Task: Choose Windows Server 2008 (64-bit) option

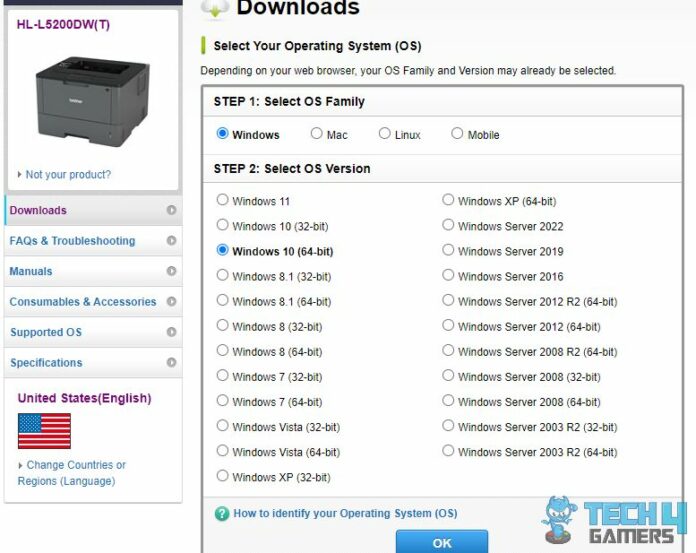Action: click(448, 400)
